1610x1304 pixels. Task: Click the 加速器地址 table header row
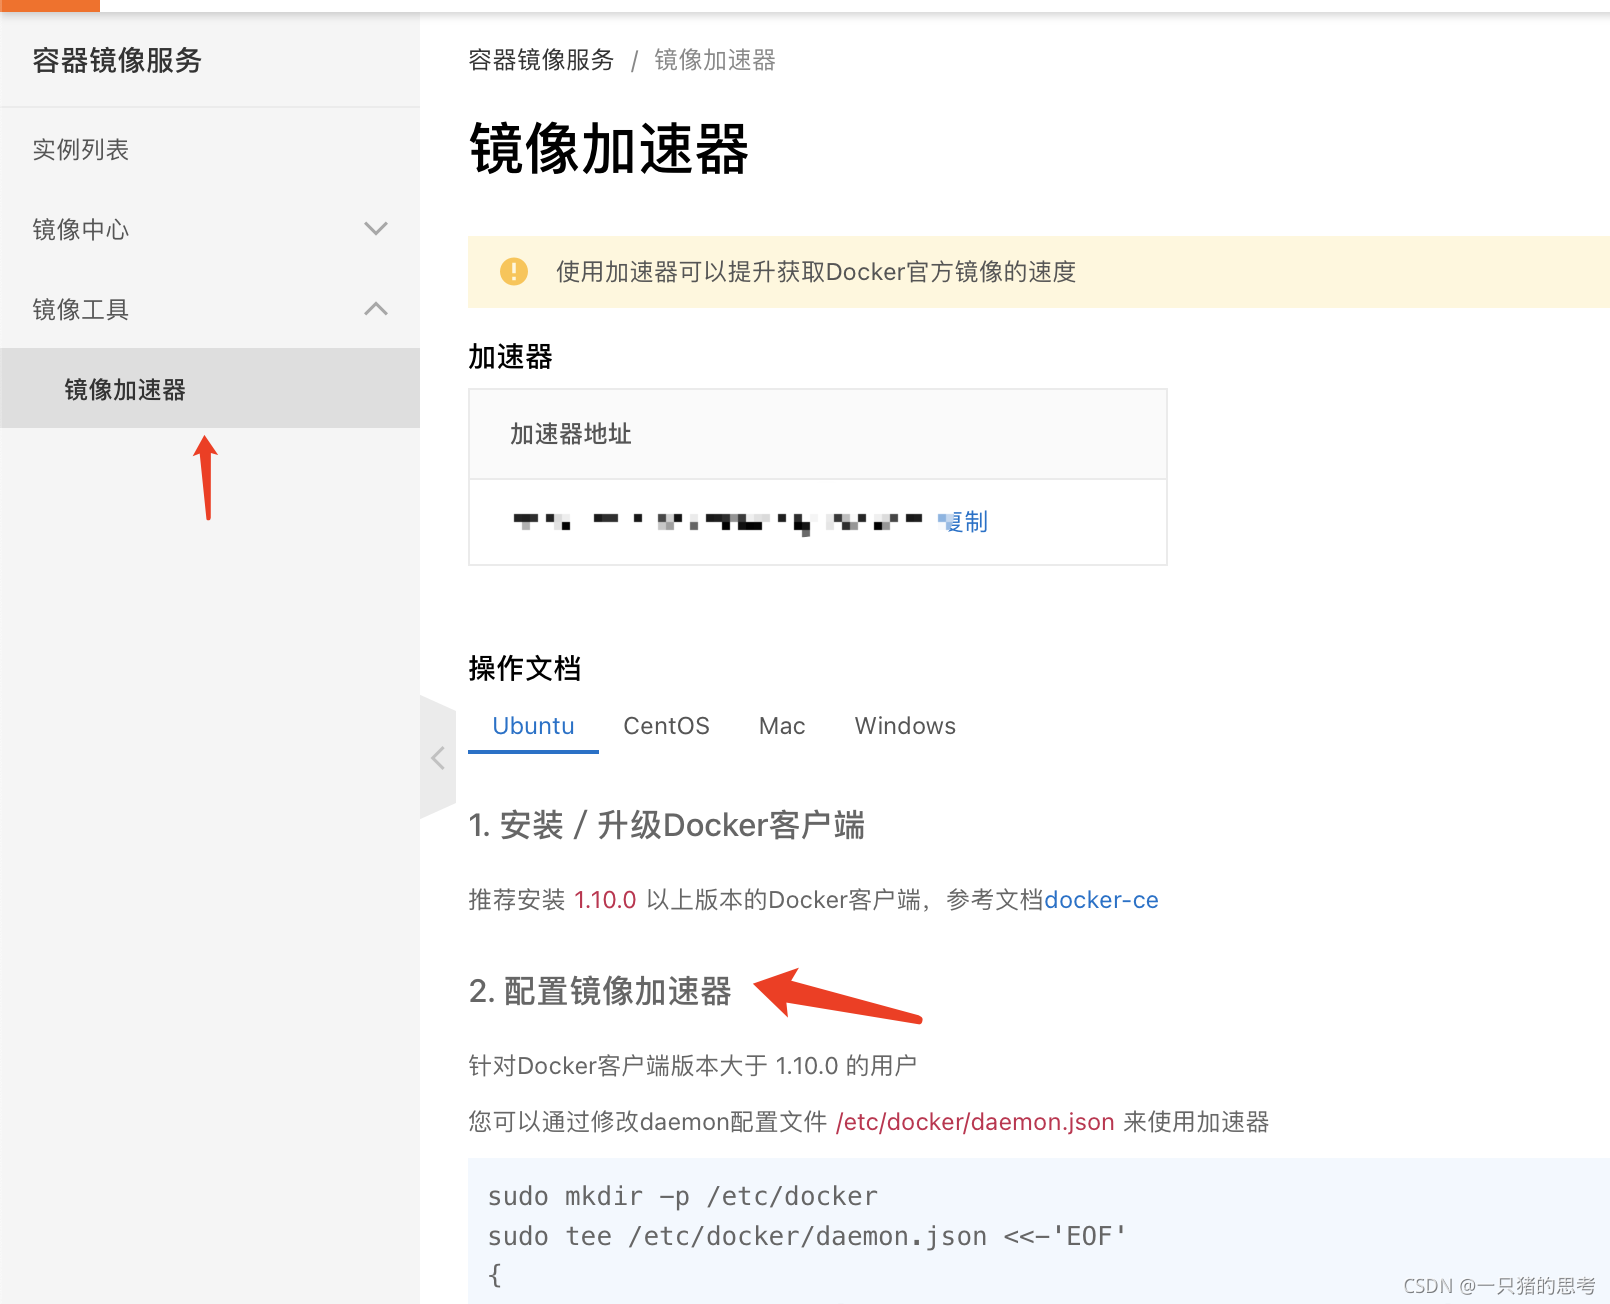(x=569, y=433)
